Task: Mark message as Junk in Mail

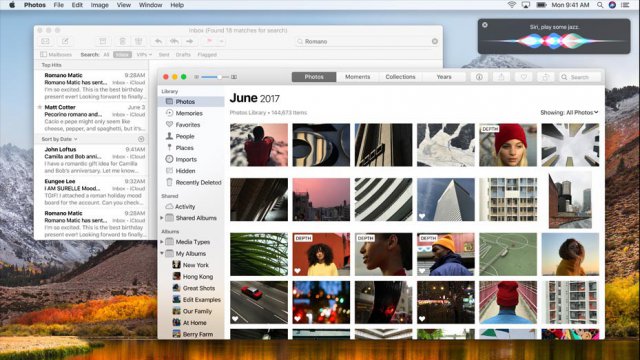Action: (139, 41)
